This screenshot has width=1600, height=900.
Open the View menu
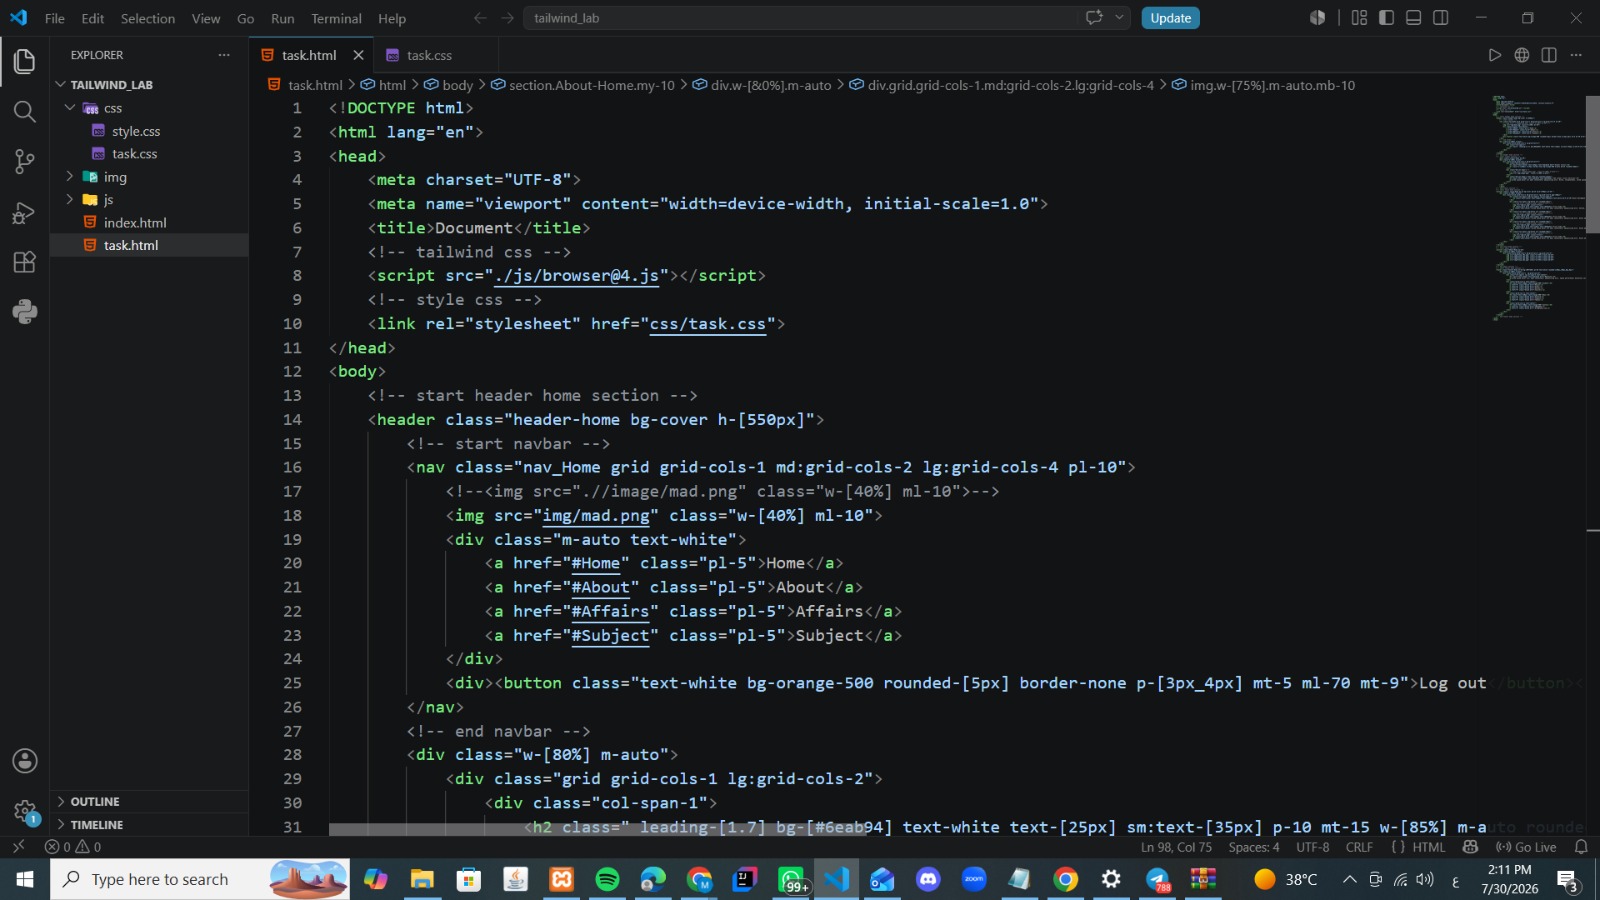pos(206,18)
